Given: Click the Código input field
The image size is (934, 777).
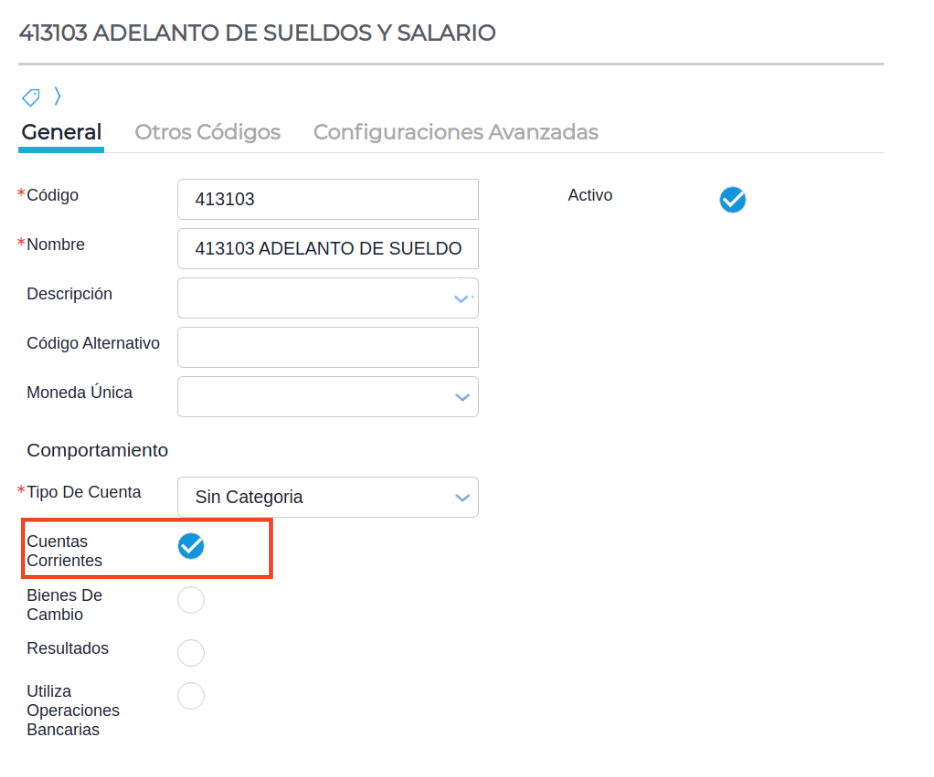Looking at the screenshot, I should [x=327, y=199].
